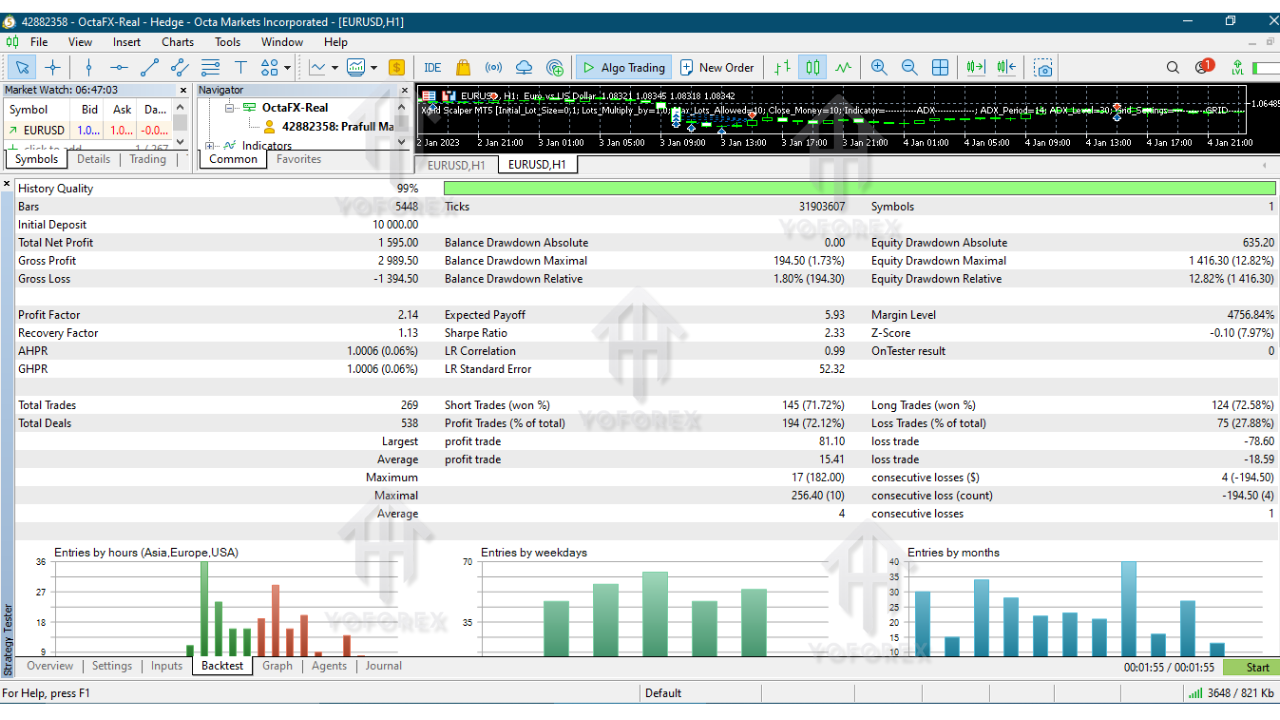The image size is (1280, 720).
Task: Take a chart screenshot with camera icon
Action: tap(1043, 67)
